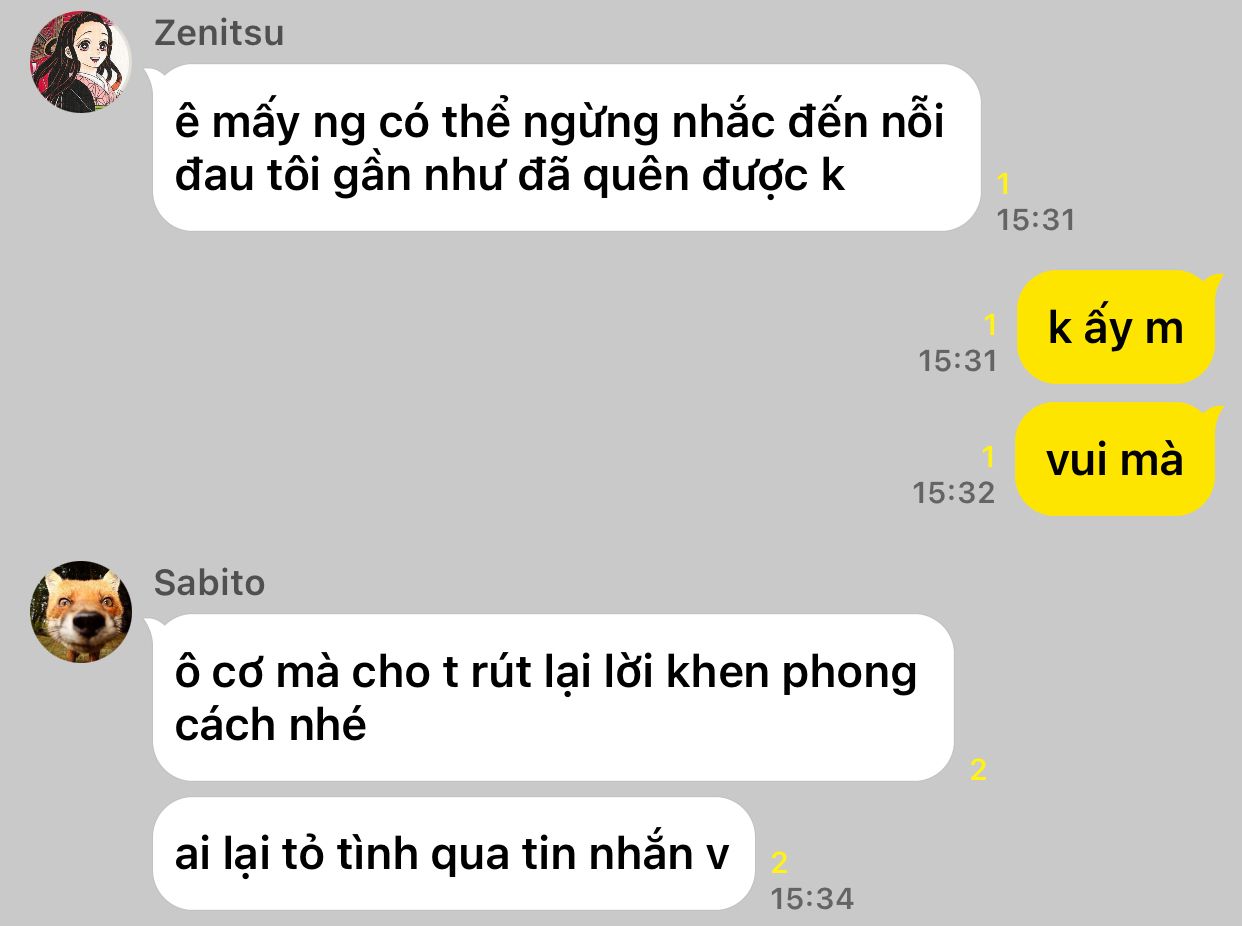The width and height of the screenshot is (1242, 926).
Task: Click read count beside "cách nhé" bubble
Action: pyautogui.click(x=978, y=769)
